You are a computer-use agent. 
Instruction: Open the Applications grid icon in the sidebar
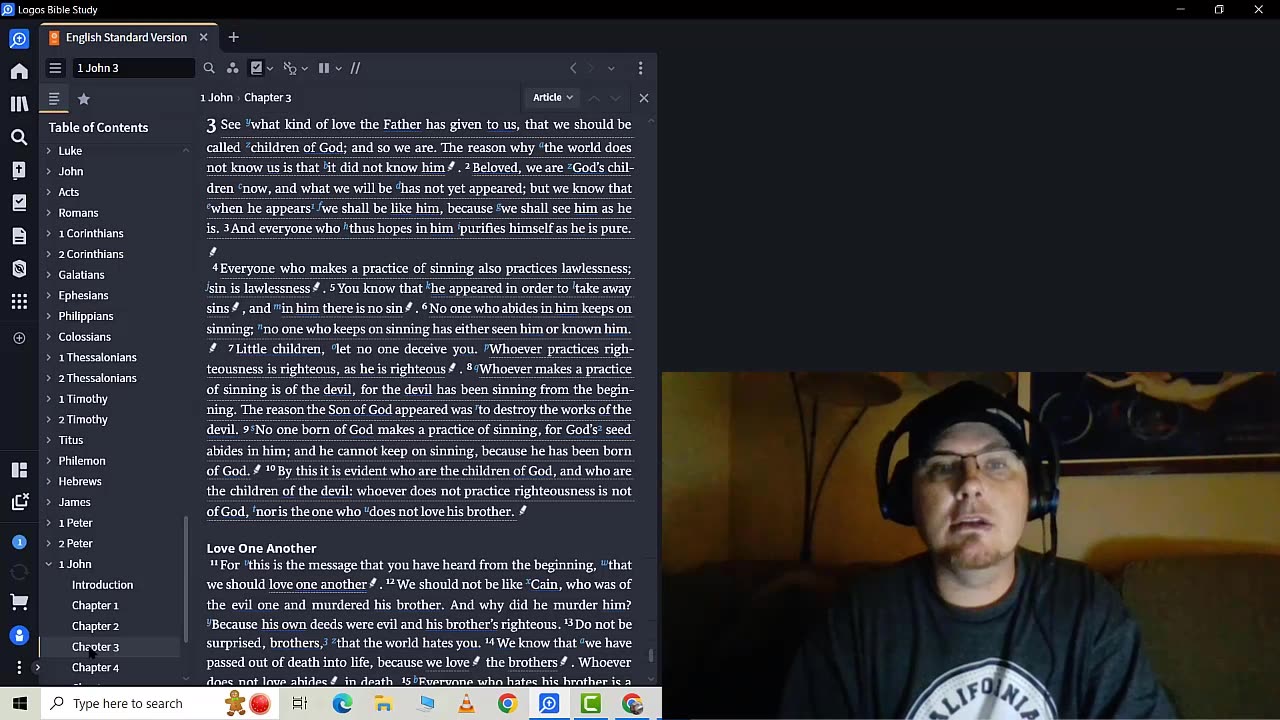coord(19,301)
